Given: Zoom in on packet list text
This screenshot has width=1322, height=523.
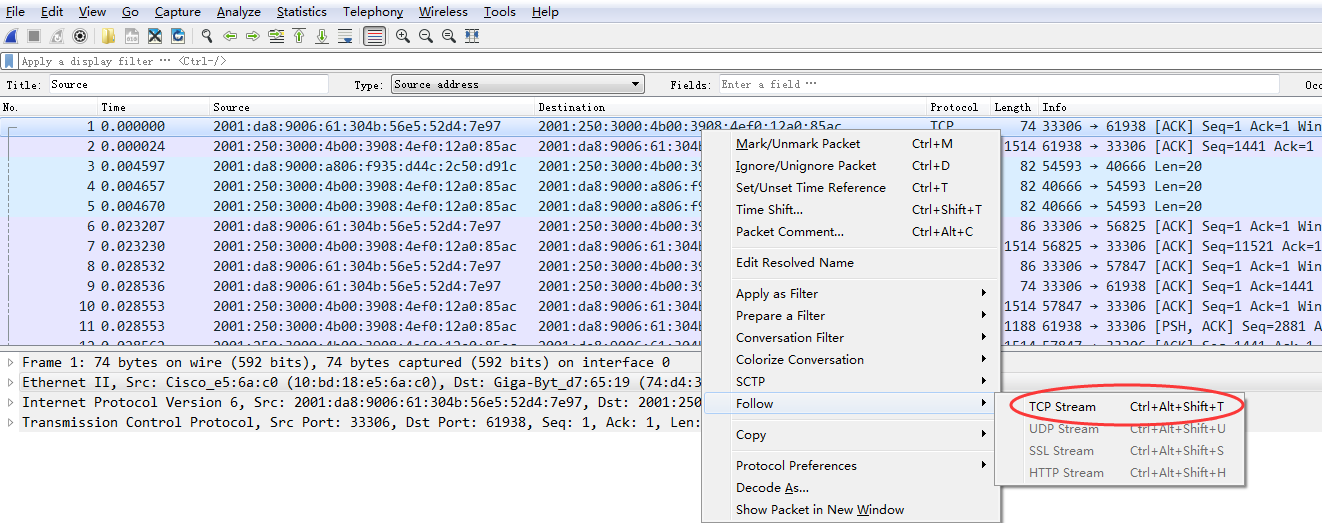Looking at the screenshot, I should (x=403, y=36).
